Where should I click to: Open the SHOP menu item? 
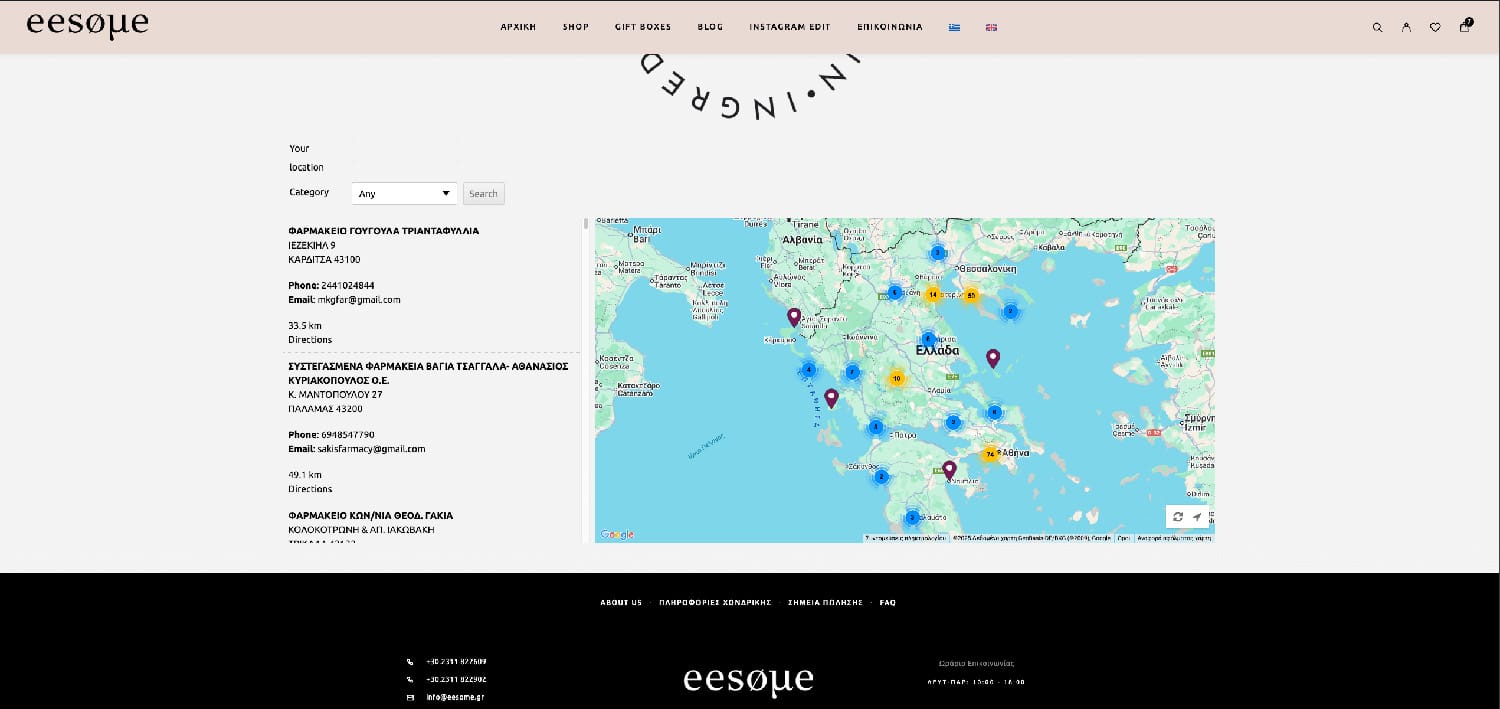(575, 28)
